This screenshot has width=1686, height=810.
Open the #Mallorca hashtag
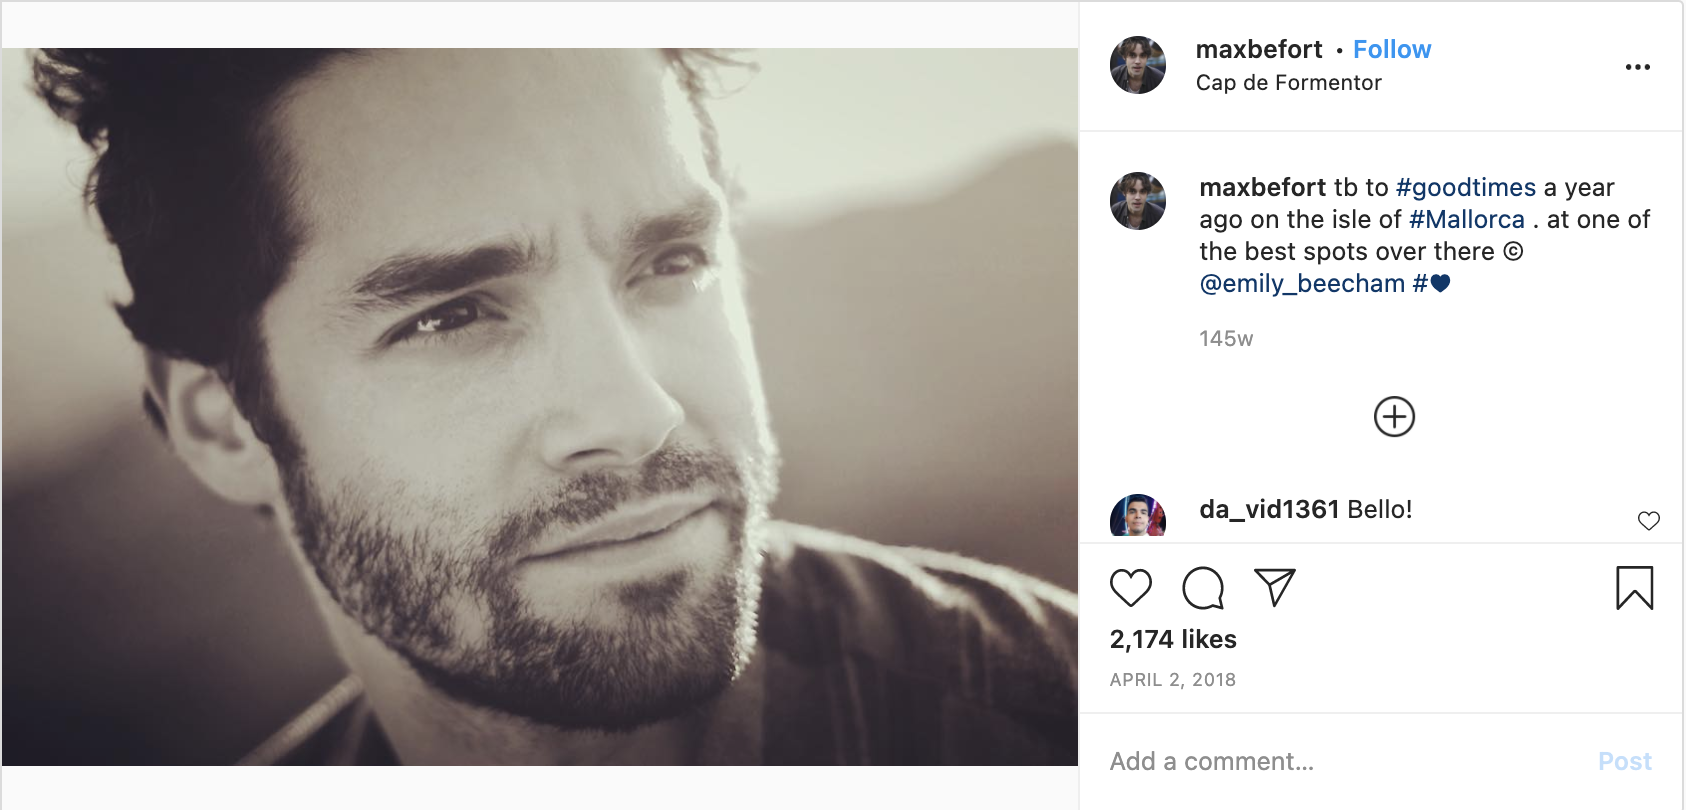tap(1467, 220)
